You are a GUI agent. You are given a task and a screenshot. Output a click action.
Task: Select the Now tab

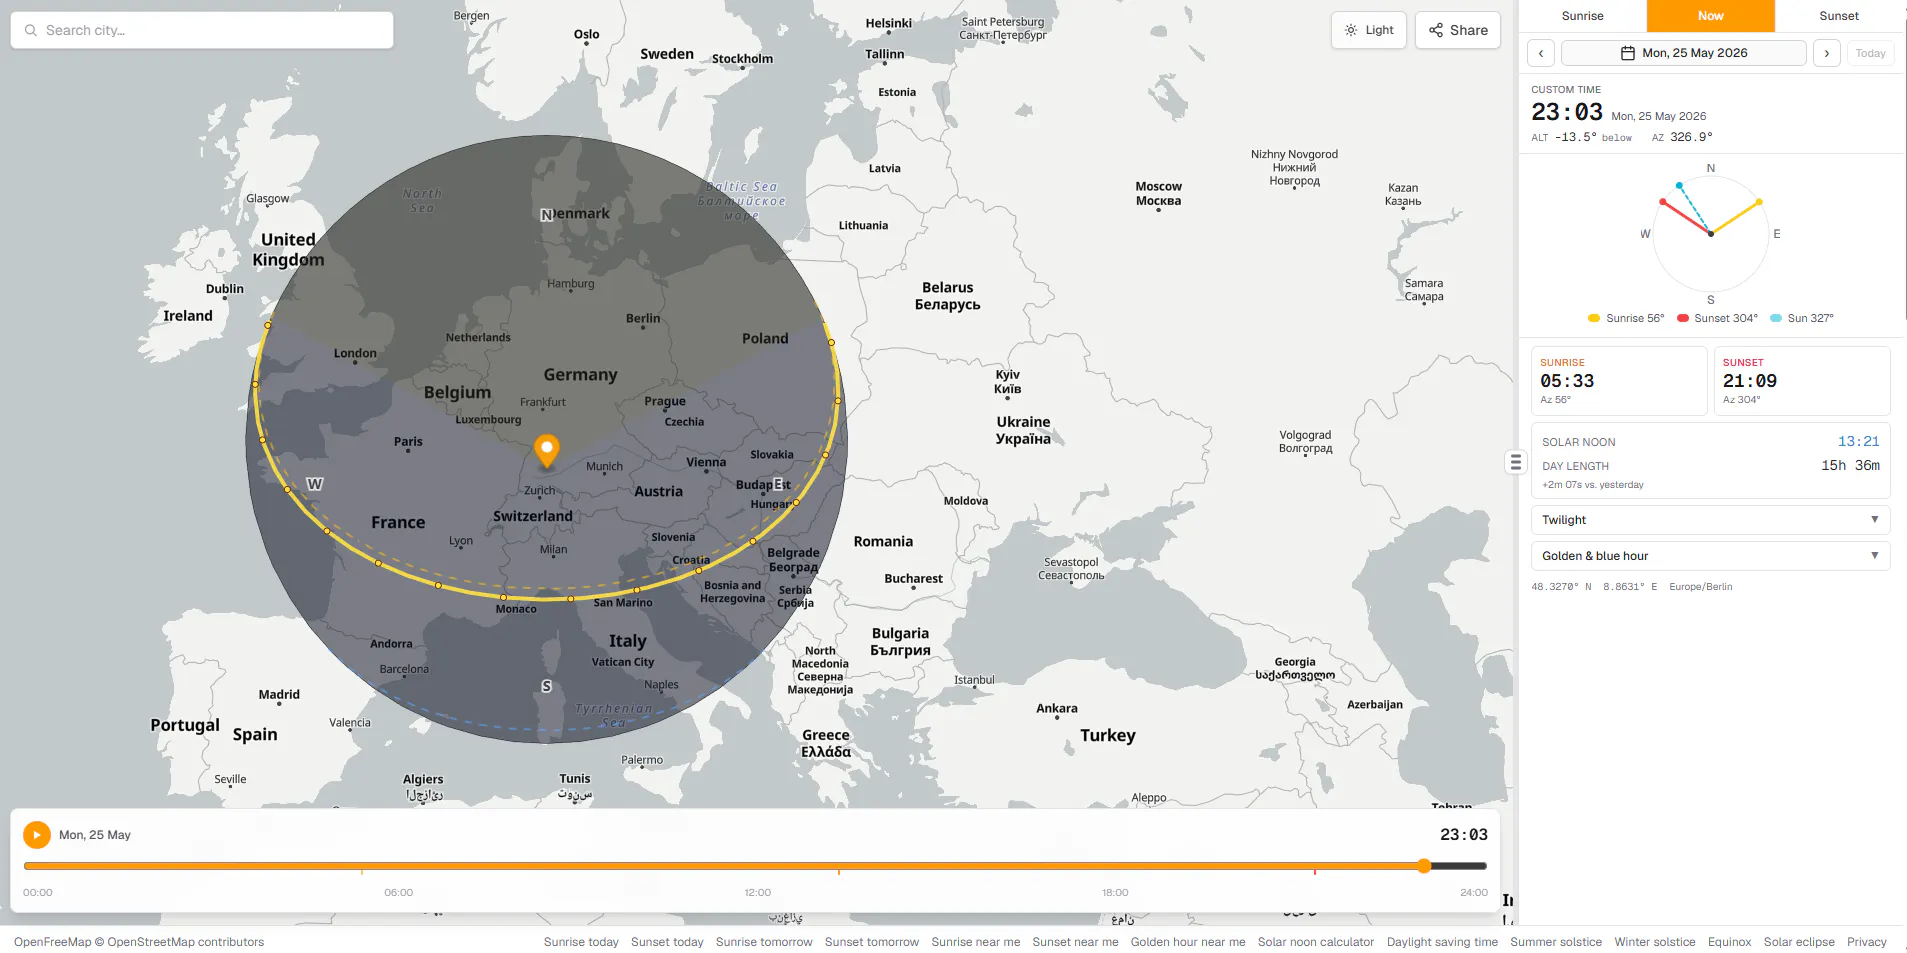tap(1710, 16)
